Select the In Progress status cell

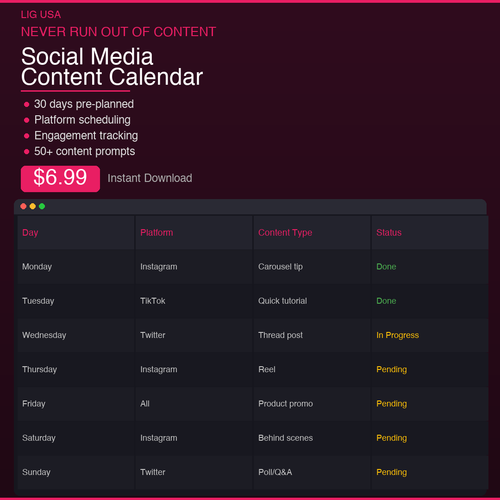pyautogui.click(x=430, y=335)
